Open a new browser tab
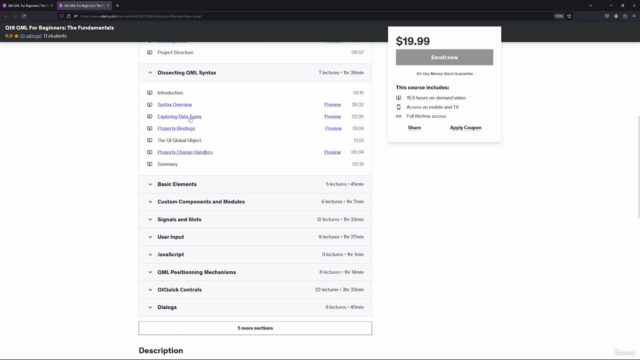 118,6
